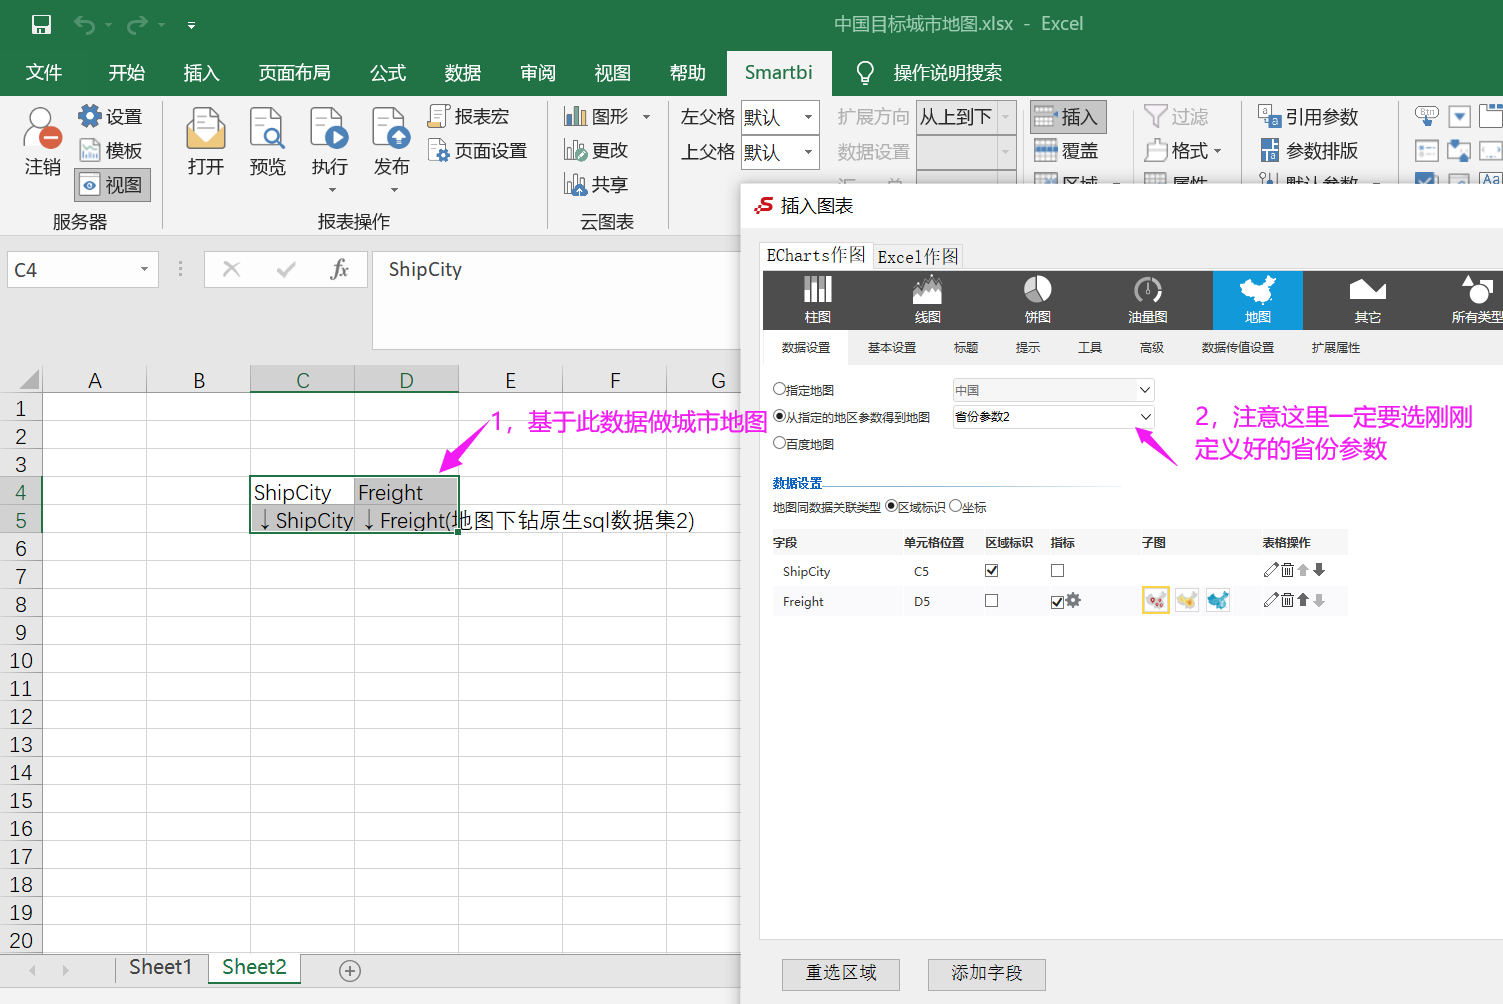This screenshot has height=1004, width=1503.
Task: Select the 其它 other chart type
Action: point(1368,300)
